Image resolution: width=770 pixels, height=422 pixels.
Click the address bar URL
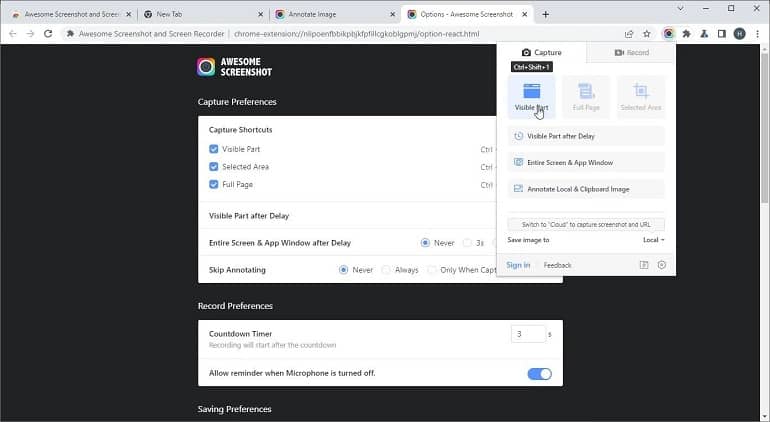pos(357,34)
